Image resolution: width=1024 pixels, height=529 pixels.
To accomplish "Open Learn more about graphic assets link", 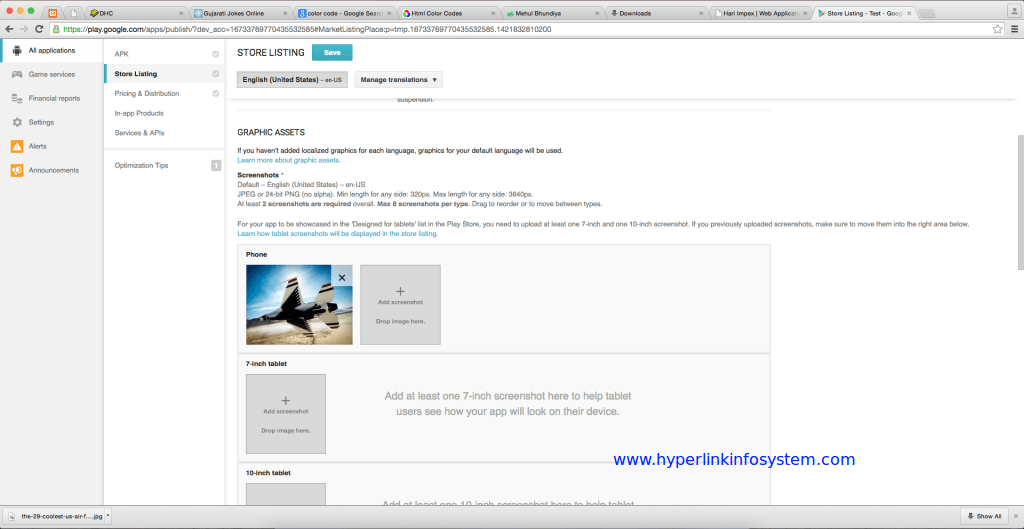I will point(289,160).
